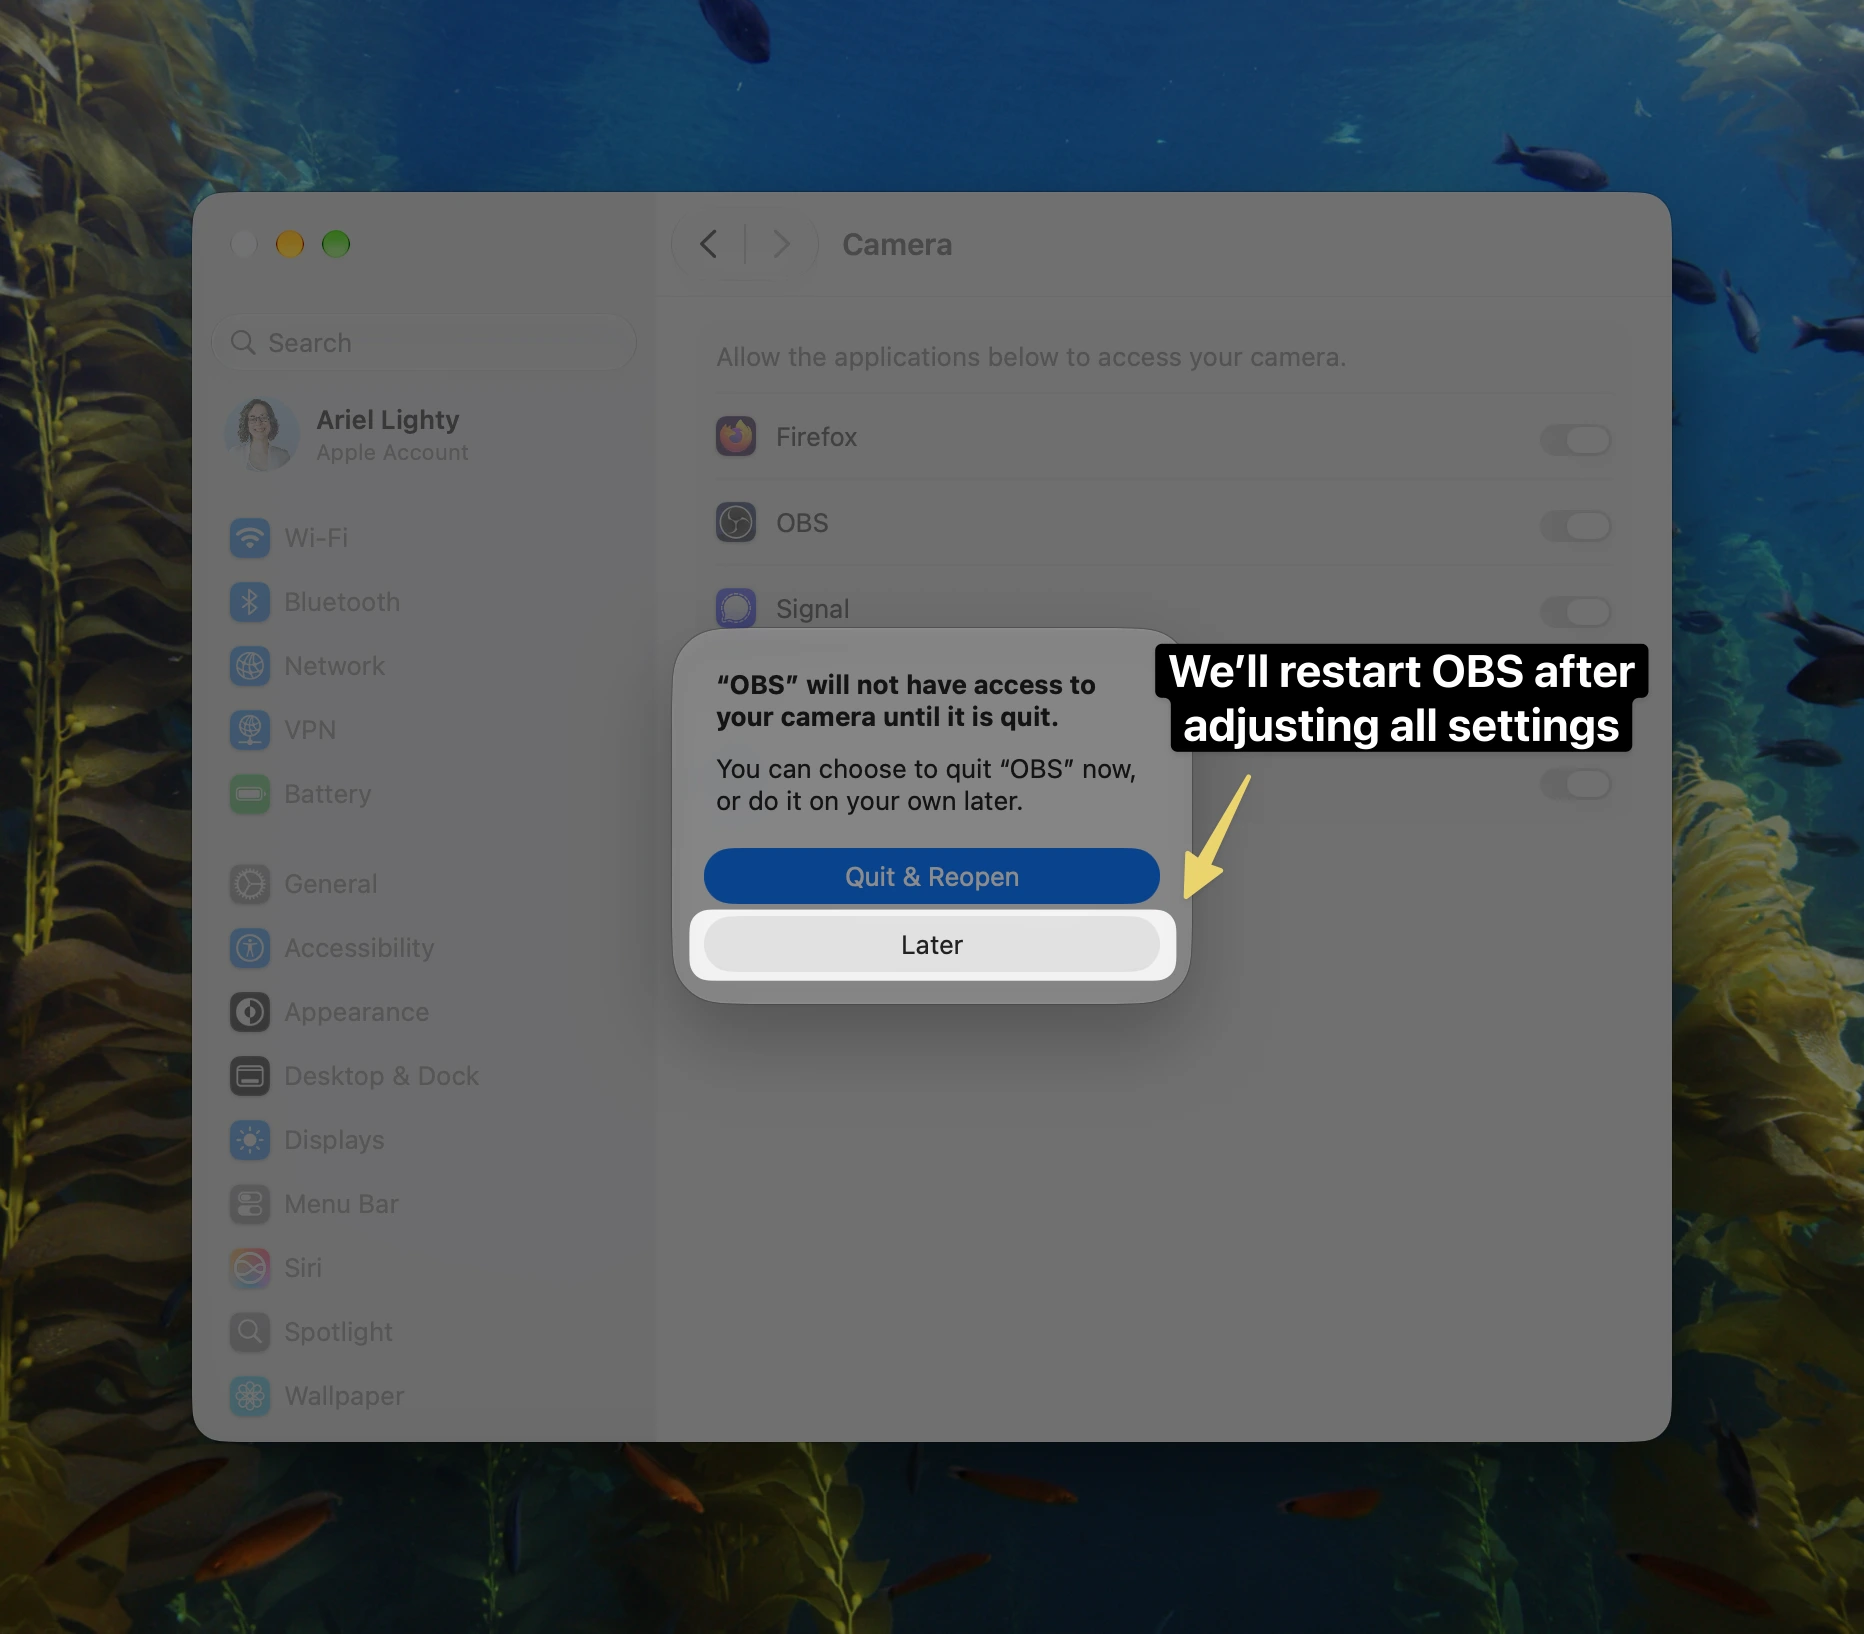Open the Siri icon
The width and height of the screenshot is (1864, 1634).
click(x=250, y=1268)
